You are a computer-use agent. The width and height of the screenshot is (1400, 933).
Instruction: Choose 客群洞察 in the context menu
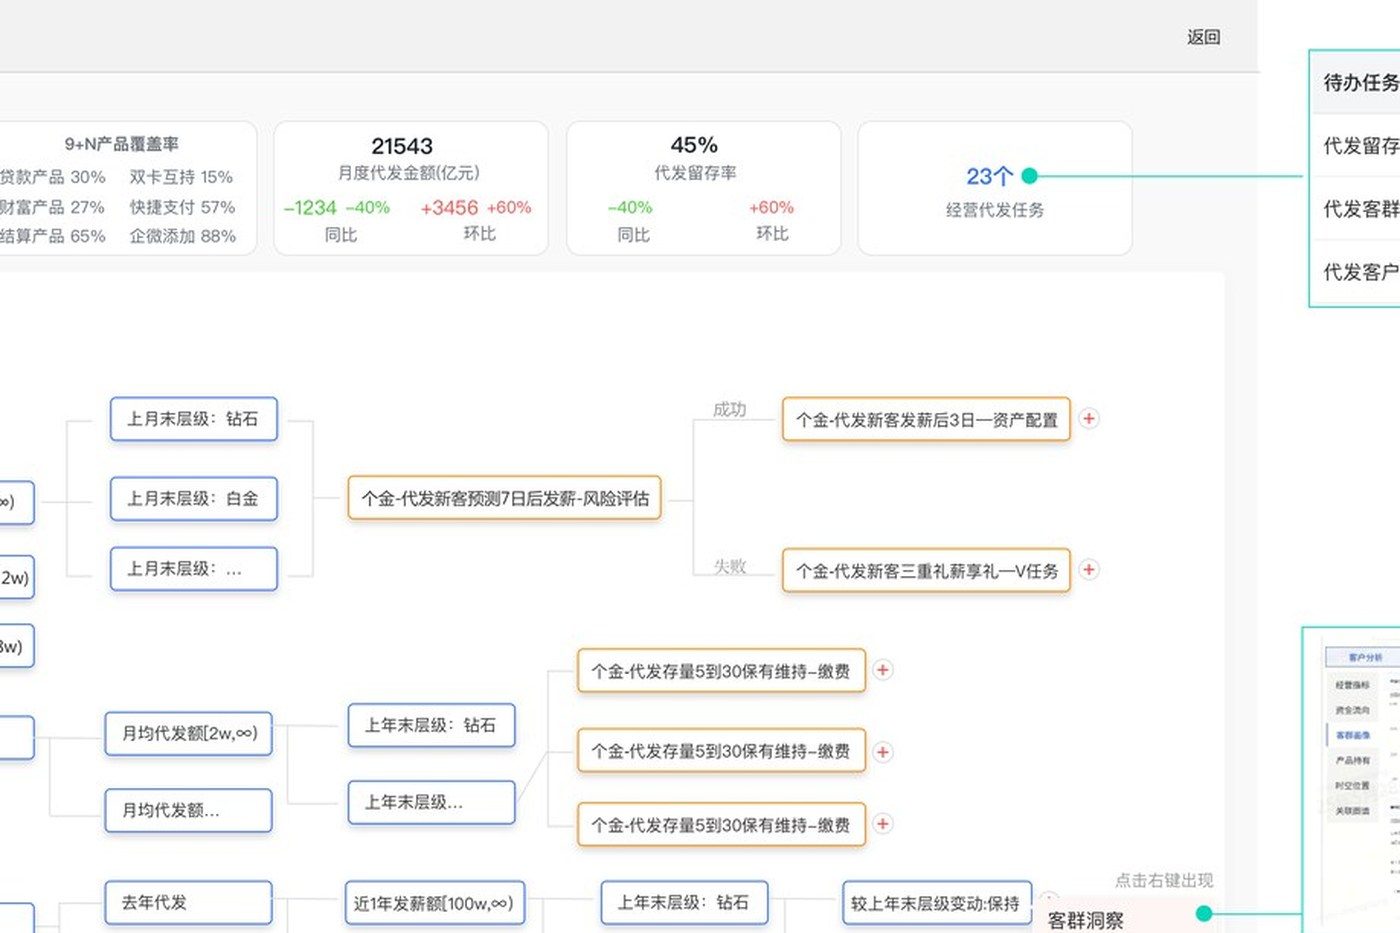pos(1086,920)
